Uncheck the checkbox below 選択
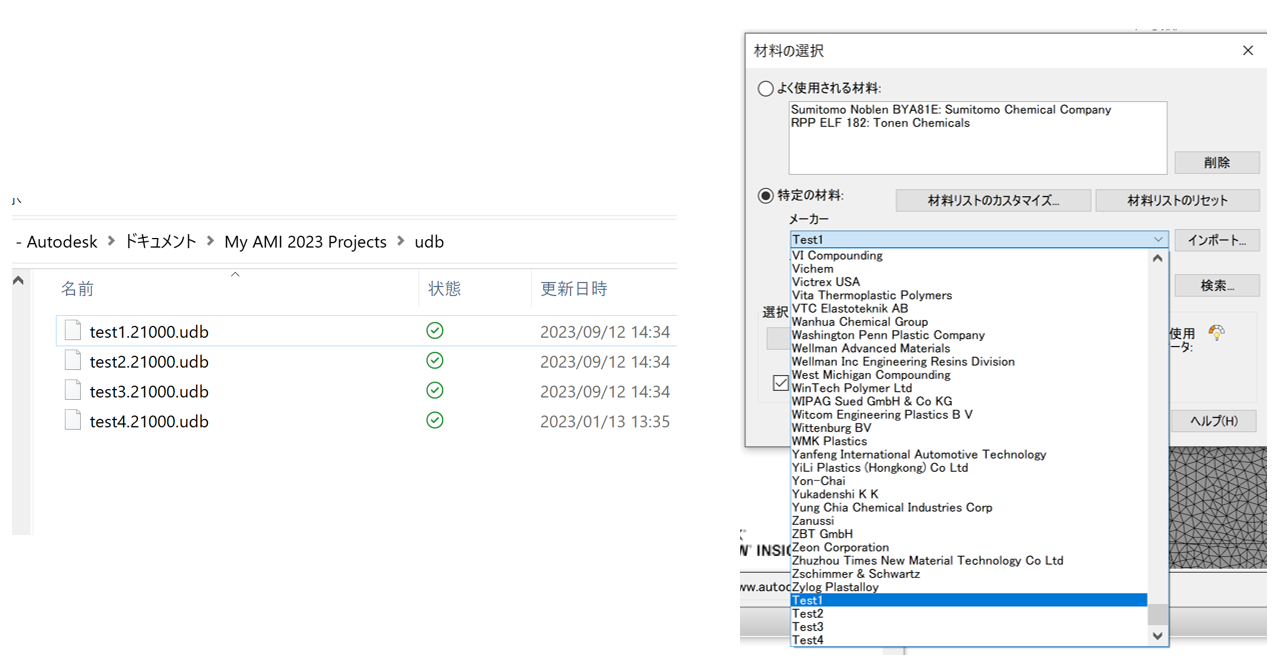Image resolution: width=1285 pixels, height=659 pixels. 779,383
